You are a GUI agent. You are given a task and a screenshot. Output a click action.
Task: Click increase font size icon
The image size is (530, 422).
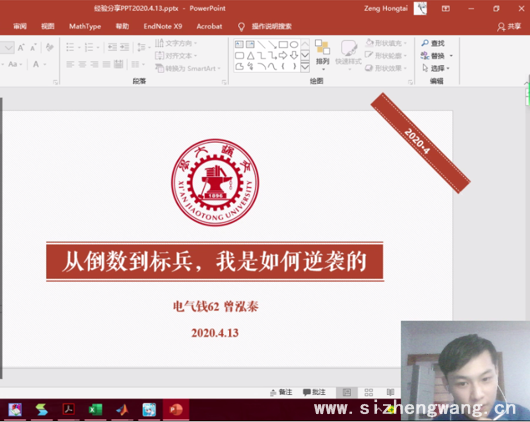tap(21, 47)
